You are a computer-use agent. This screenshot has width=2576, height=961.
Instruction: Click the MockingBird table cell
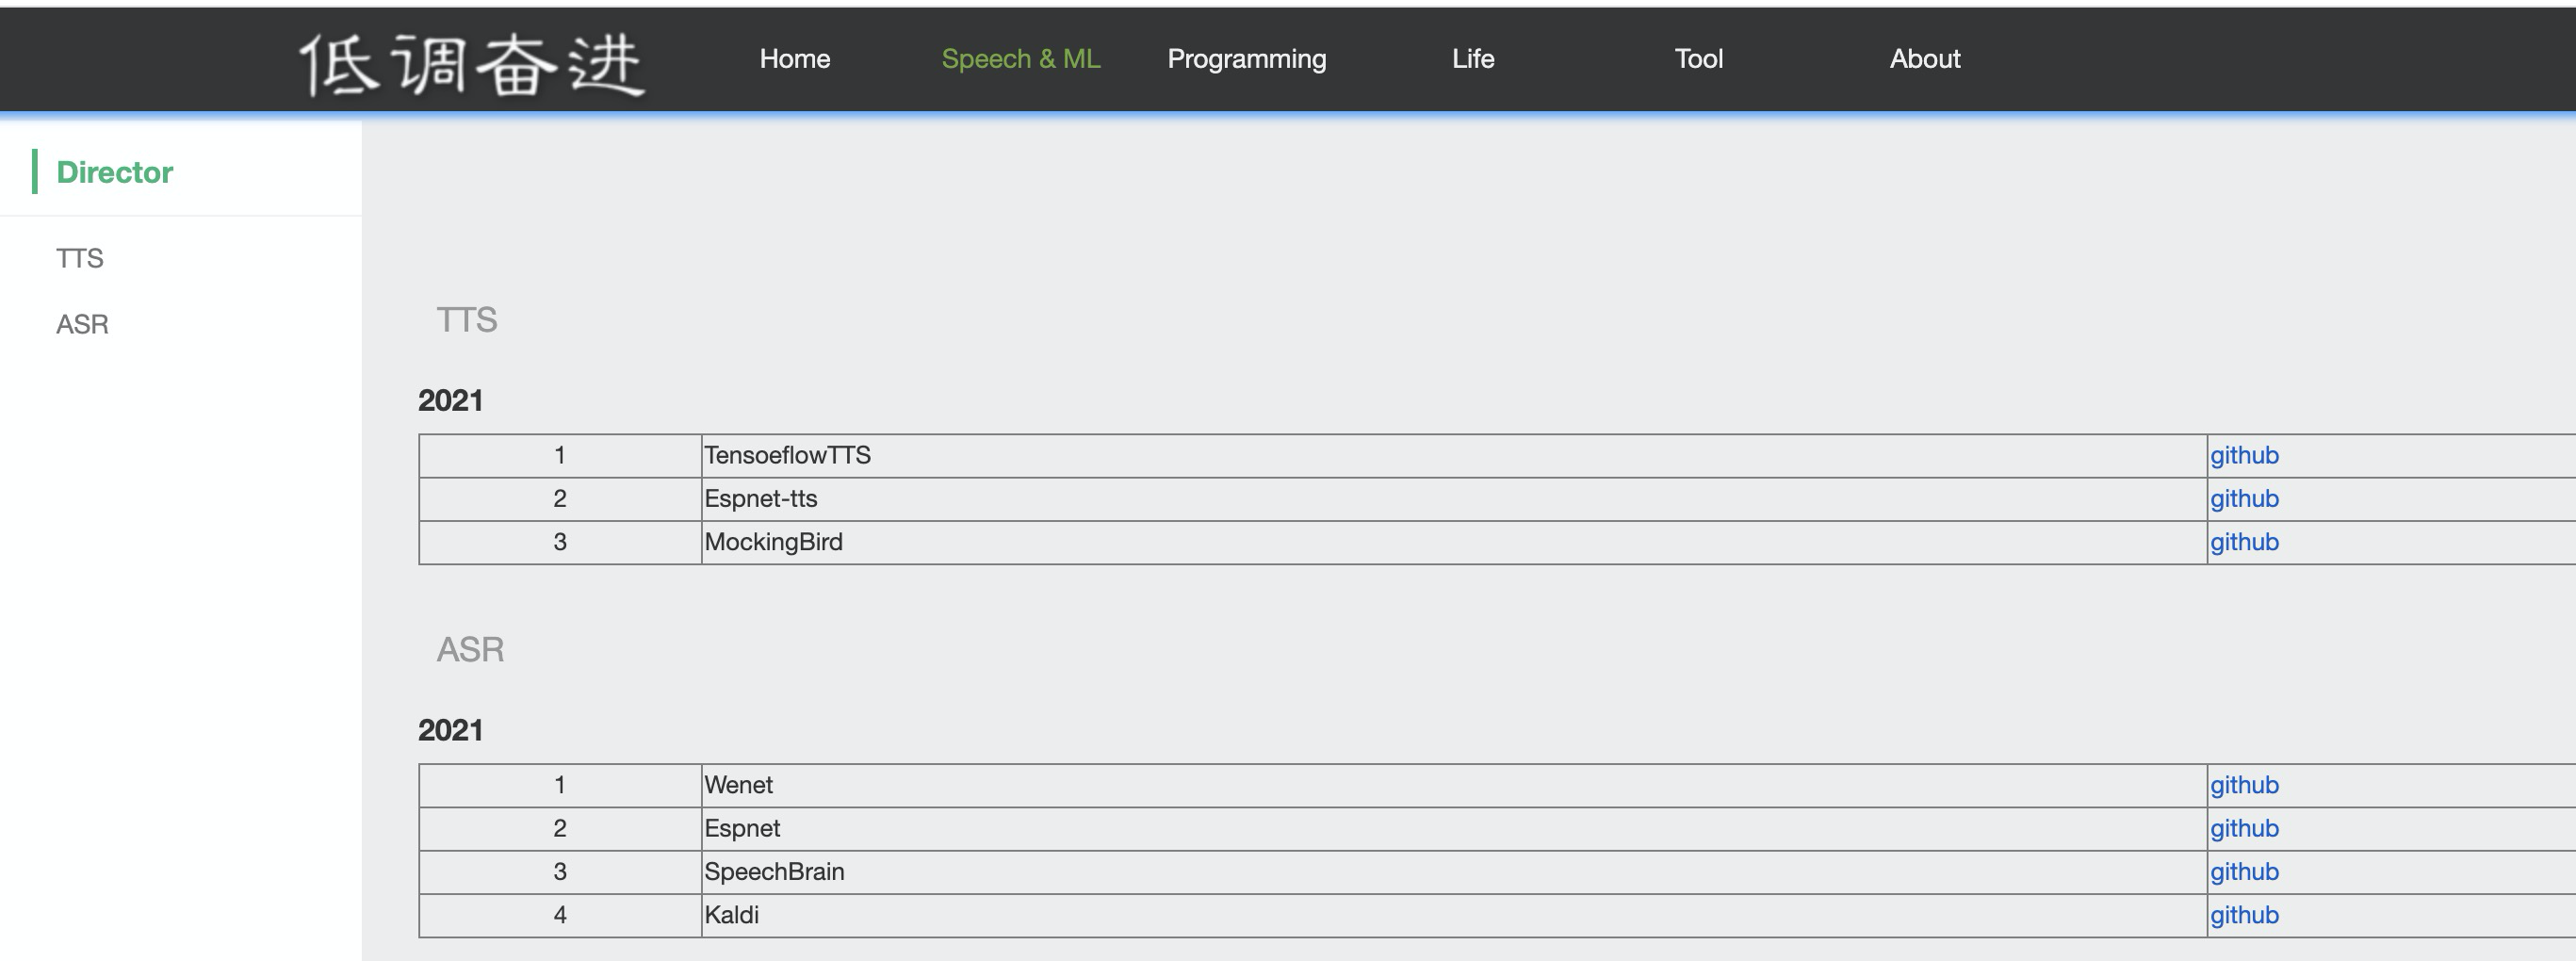pos(1454,542)
